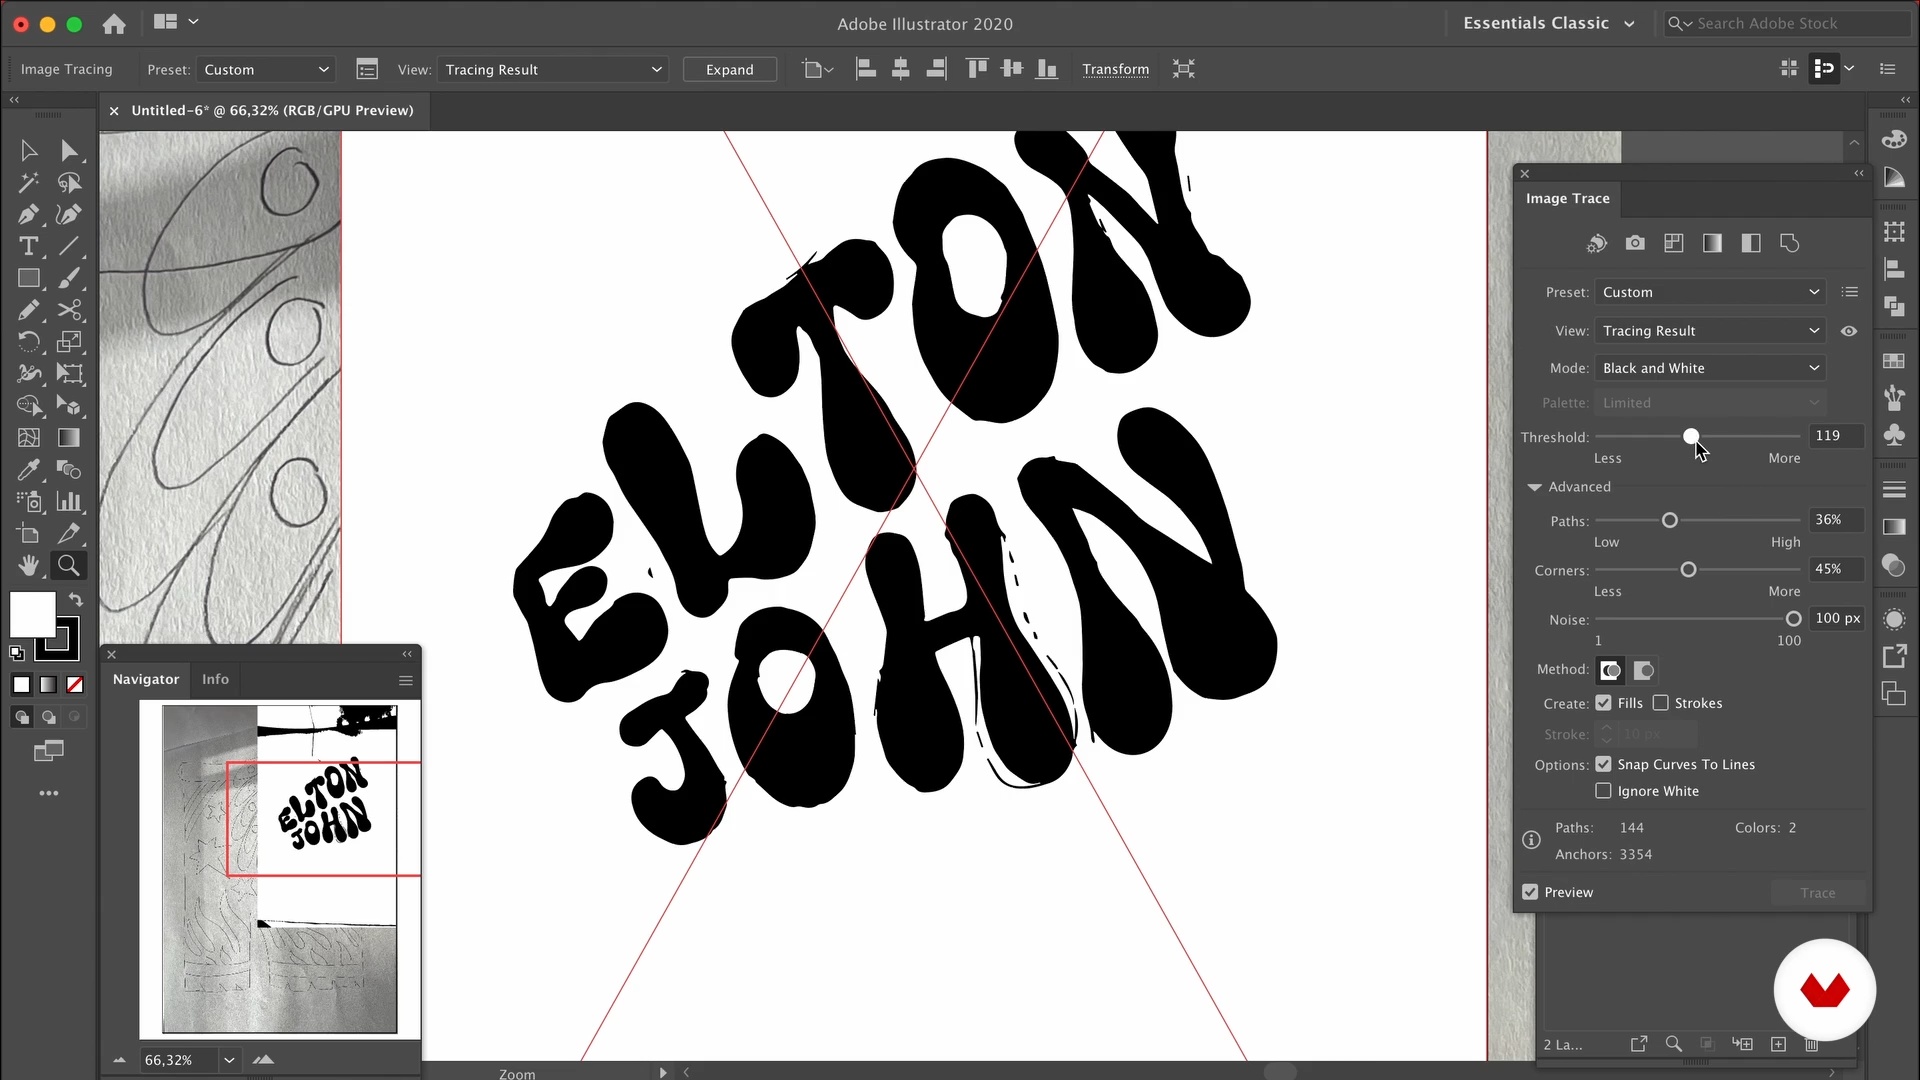Select the Overlapping method button

pos(1644,670)
